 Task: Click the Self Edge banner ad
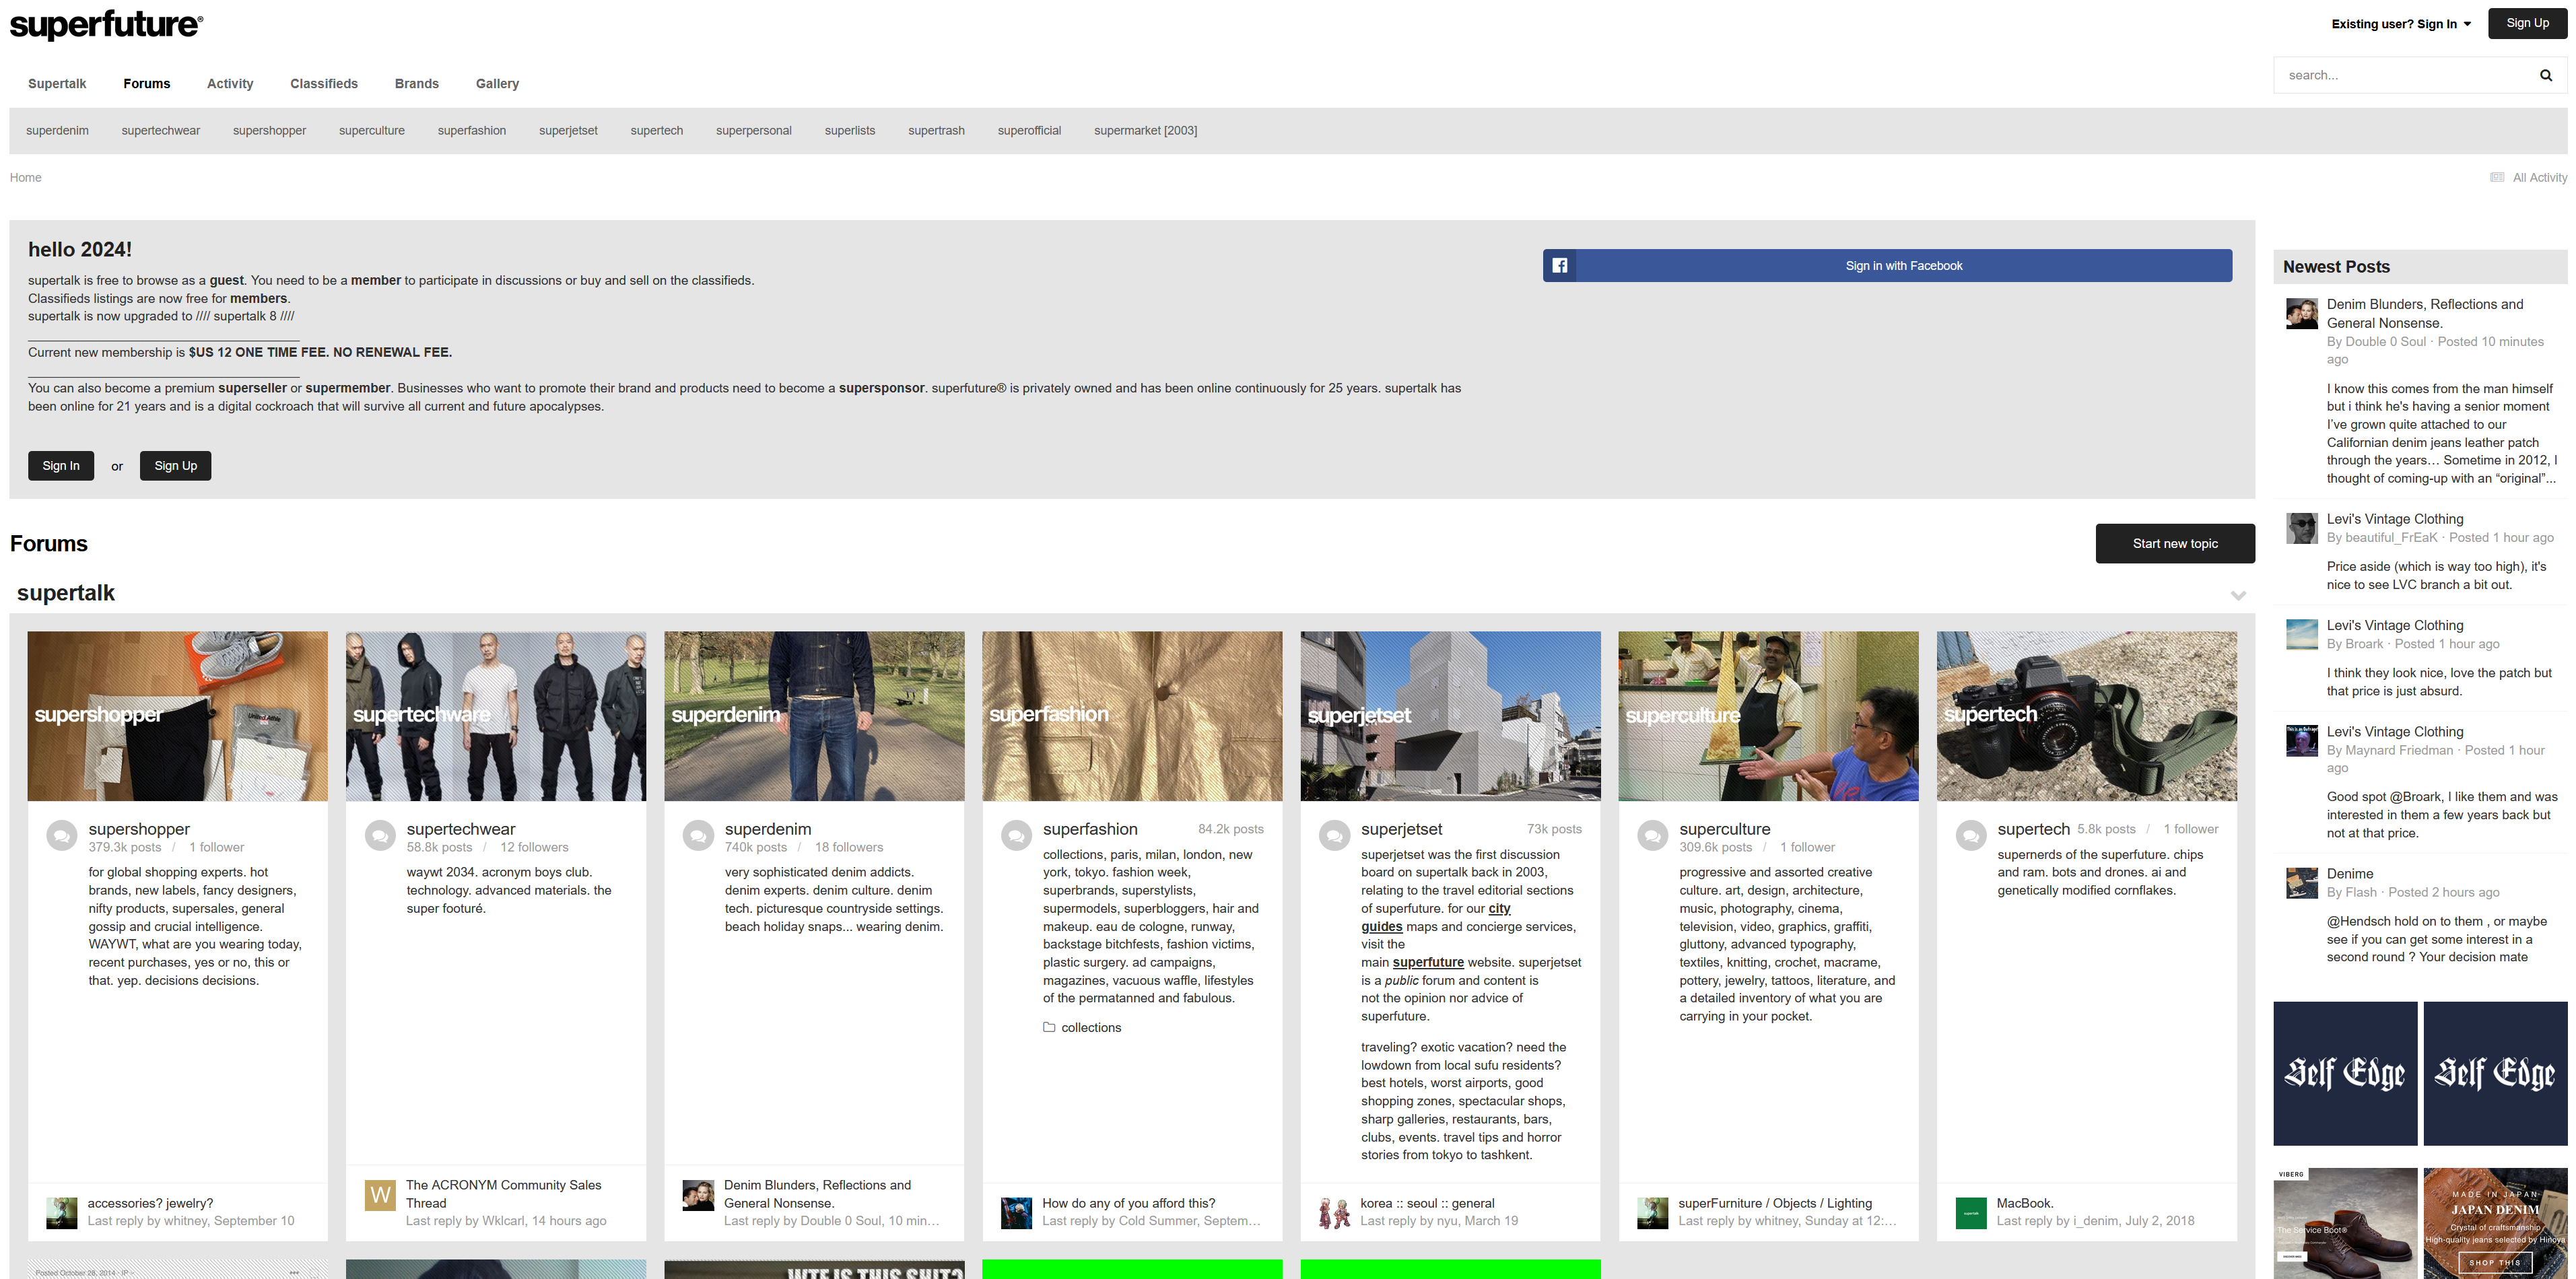click(x=2344, y=1073)
